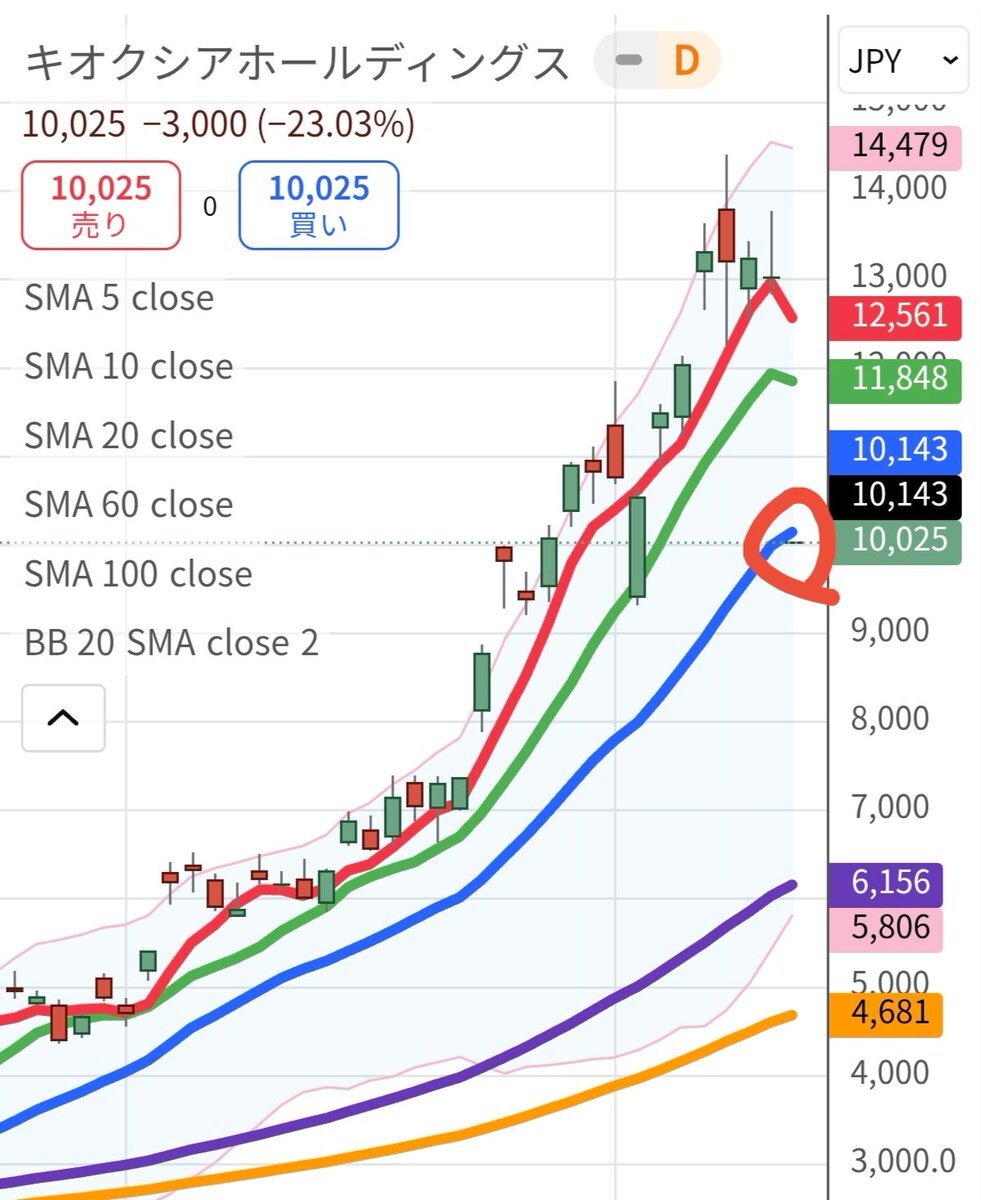
Task: Open the キオクシアホールディングス symbol title
Action: coord(296,62)
